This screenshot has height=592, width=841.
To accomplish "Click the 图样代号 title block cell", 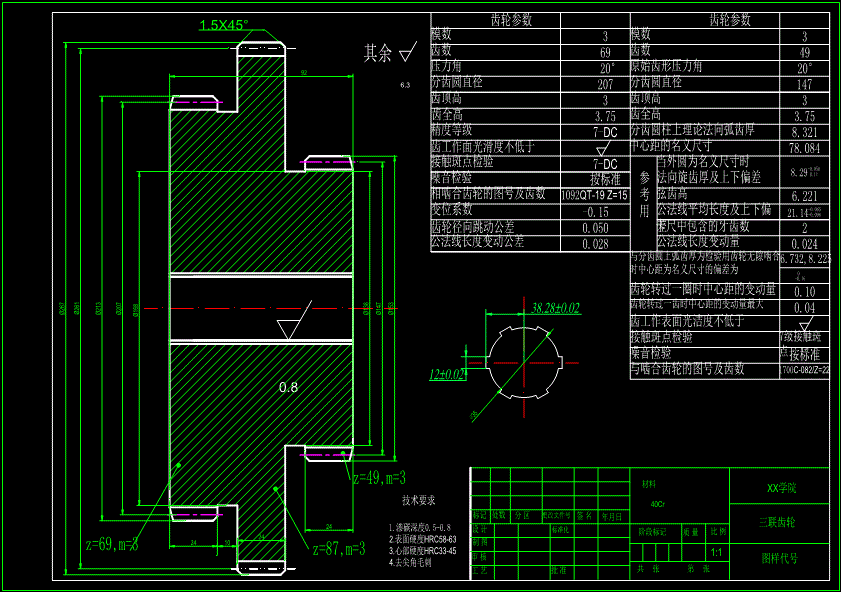I will click(x=779, y=558).
